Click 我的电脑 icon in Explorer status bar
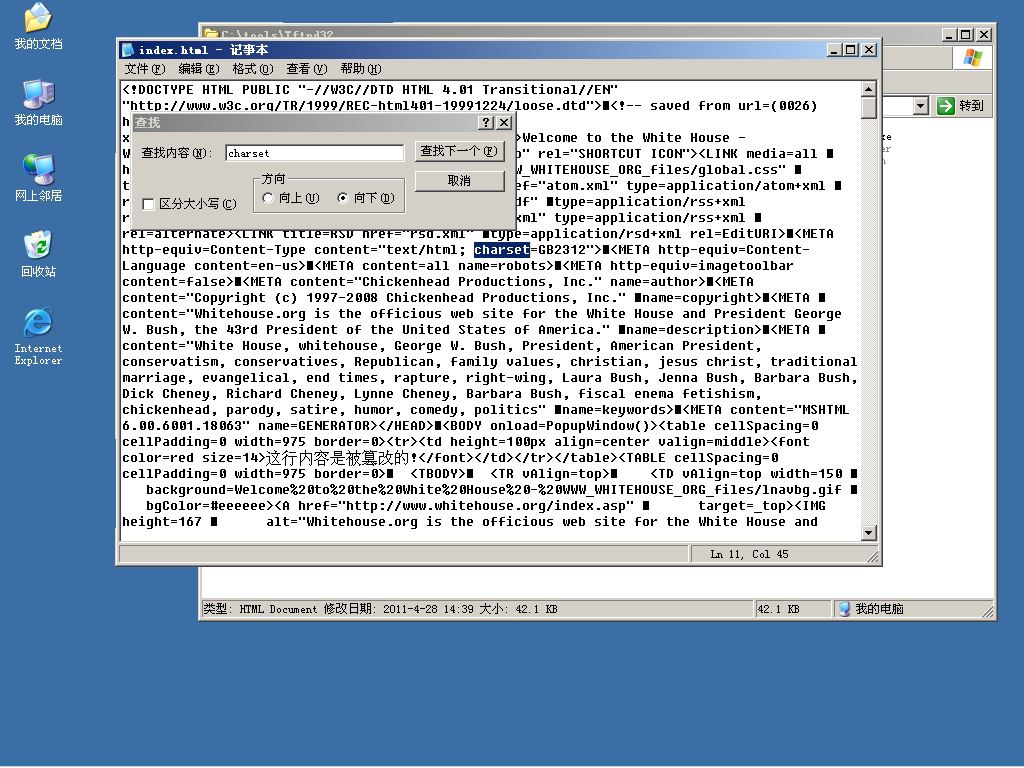The width and height of the screenshot is (1024, 768). (x=844, y=609)
